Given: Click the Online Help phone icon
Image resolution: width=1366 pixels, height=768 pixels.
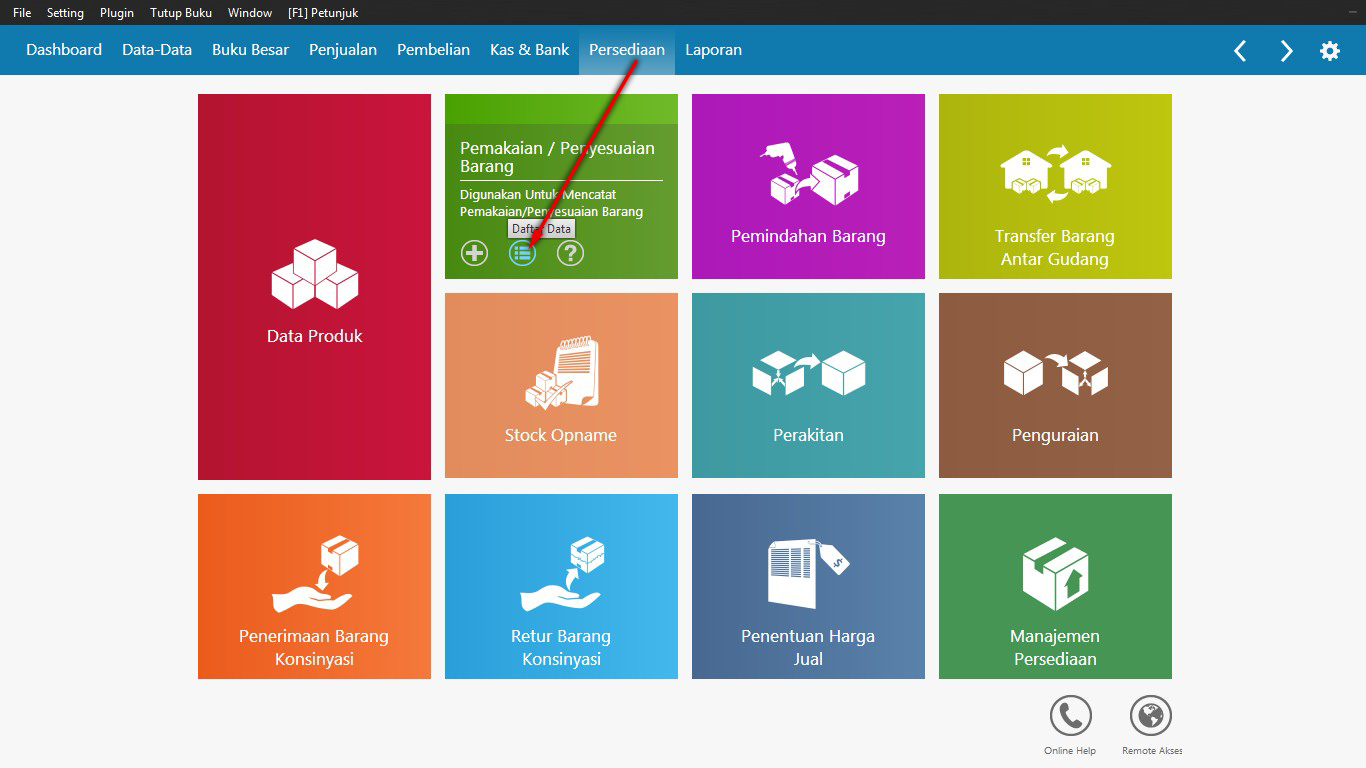Looking at the screenshot, I should pyautogui.click(x=1070, y=716).
